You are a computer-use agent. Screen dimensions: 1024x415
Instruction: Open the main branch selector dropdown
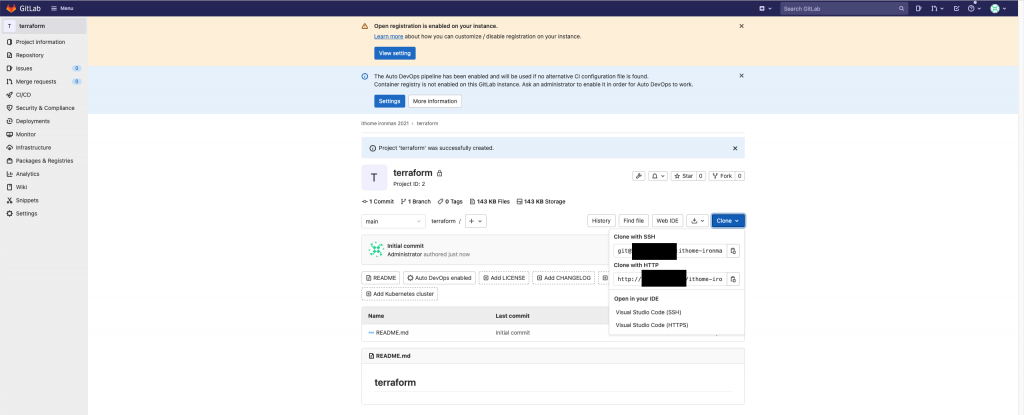pos(393,221)
